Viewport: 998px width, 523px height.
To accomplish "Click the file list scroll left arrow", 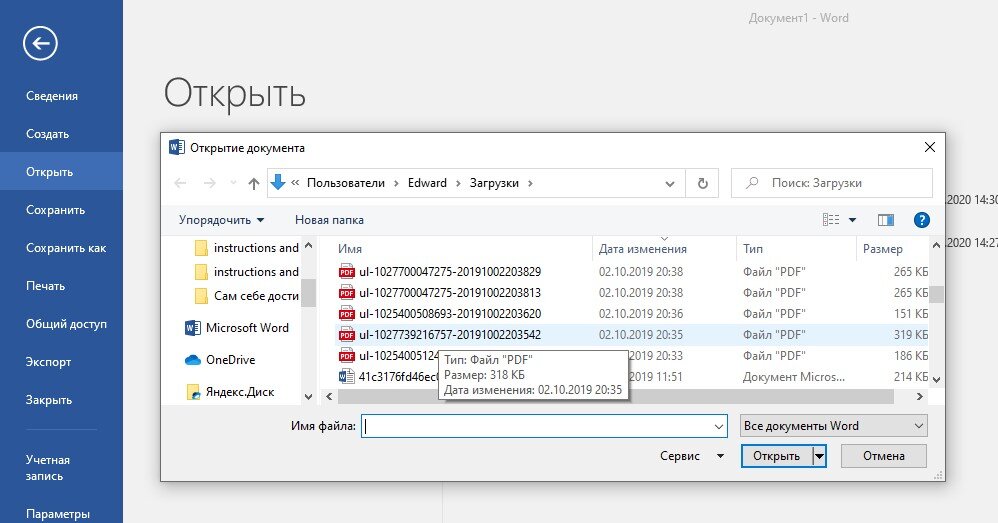I will (x=329, y=396).
